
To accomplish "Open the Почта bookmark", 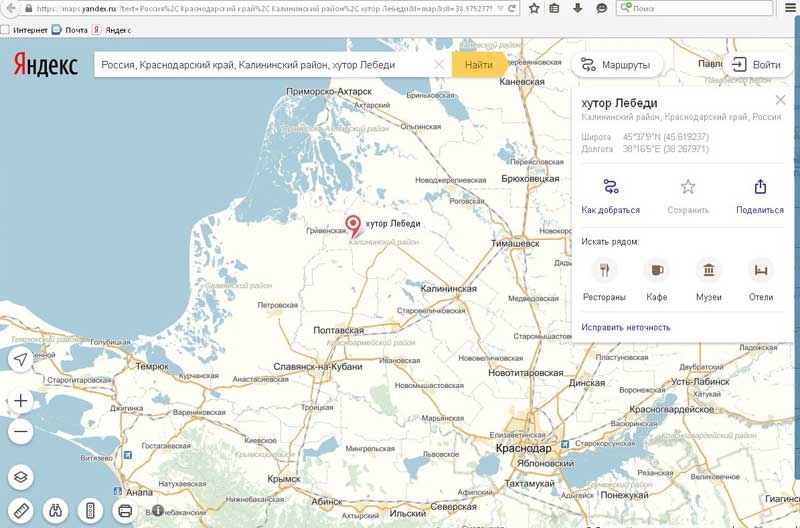I will tap(70, 30).
